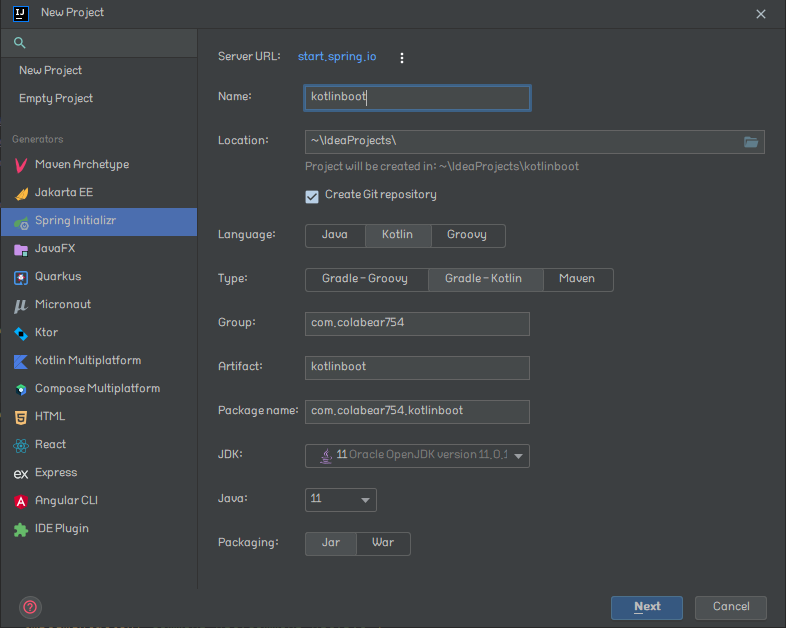Click the Cancel button
786x628 pixels.
730,607
